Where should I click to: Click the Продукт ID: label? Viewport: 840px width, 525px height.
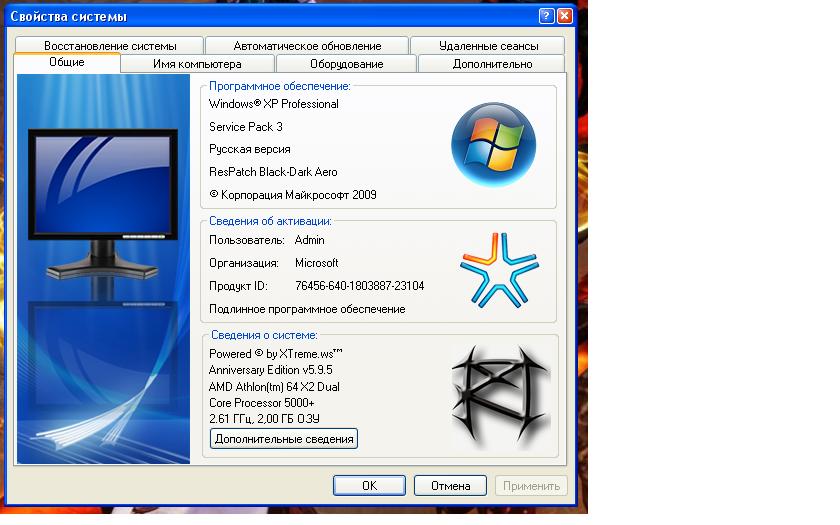238,286
